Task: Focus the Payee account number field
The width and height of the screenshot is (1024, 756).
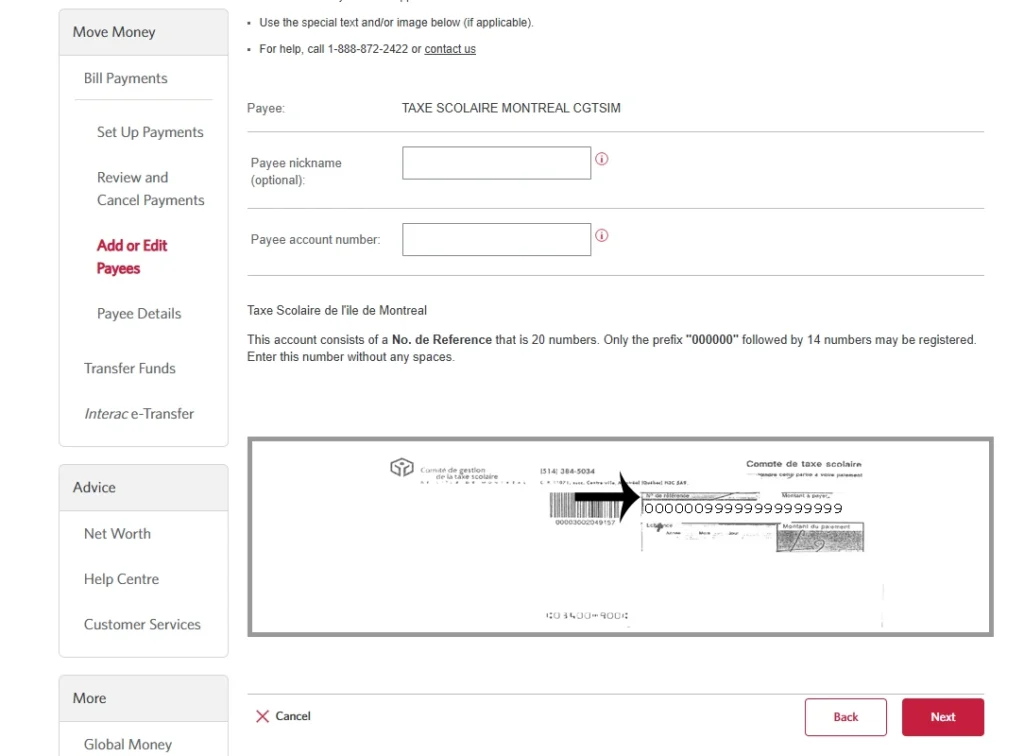Action: click(496, 239)
